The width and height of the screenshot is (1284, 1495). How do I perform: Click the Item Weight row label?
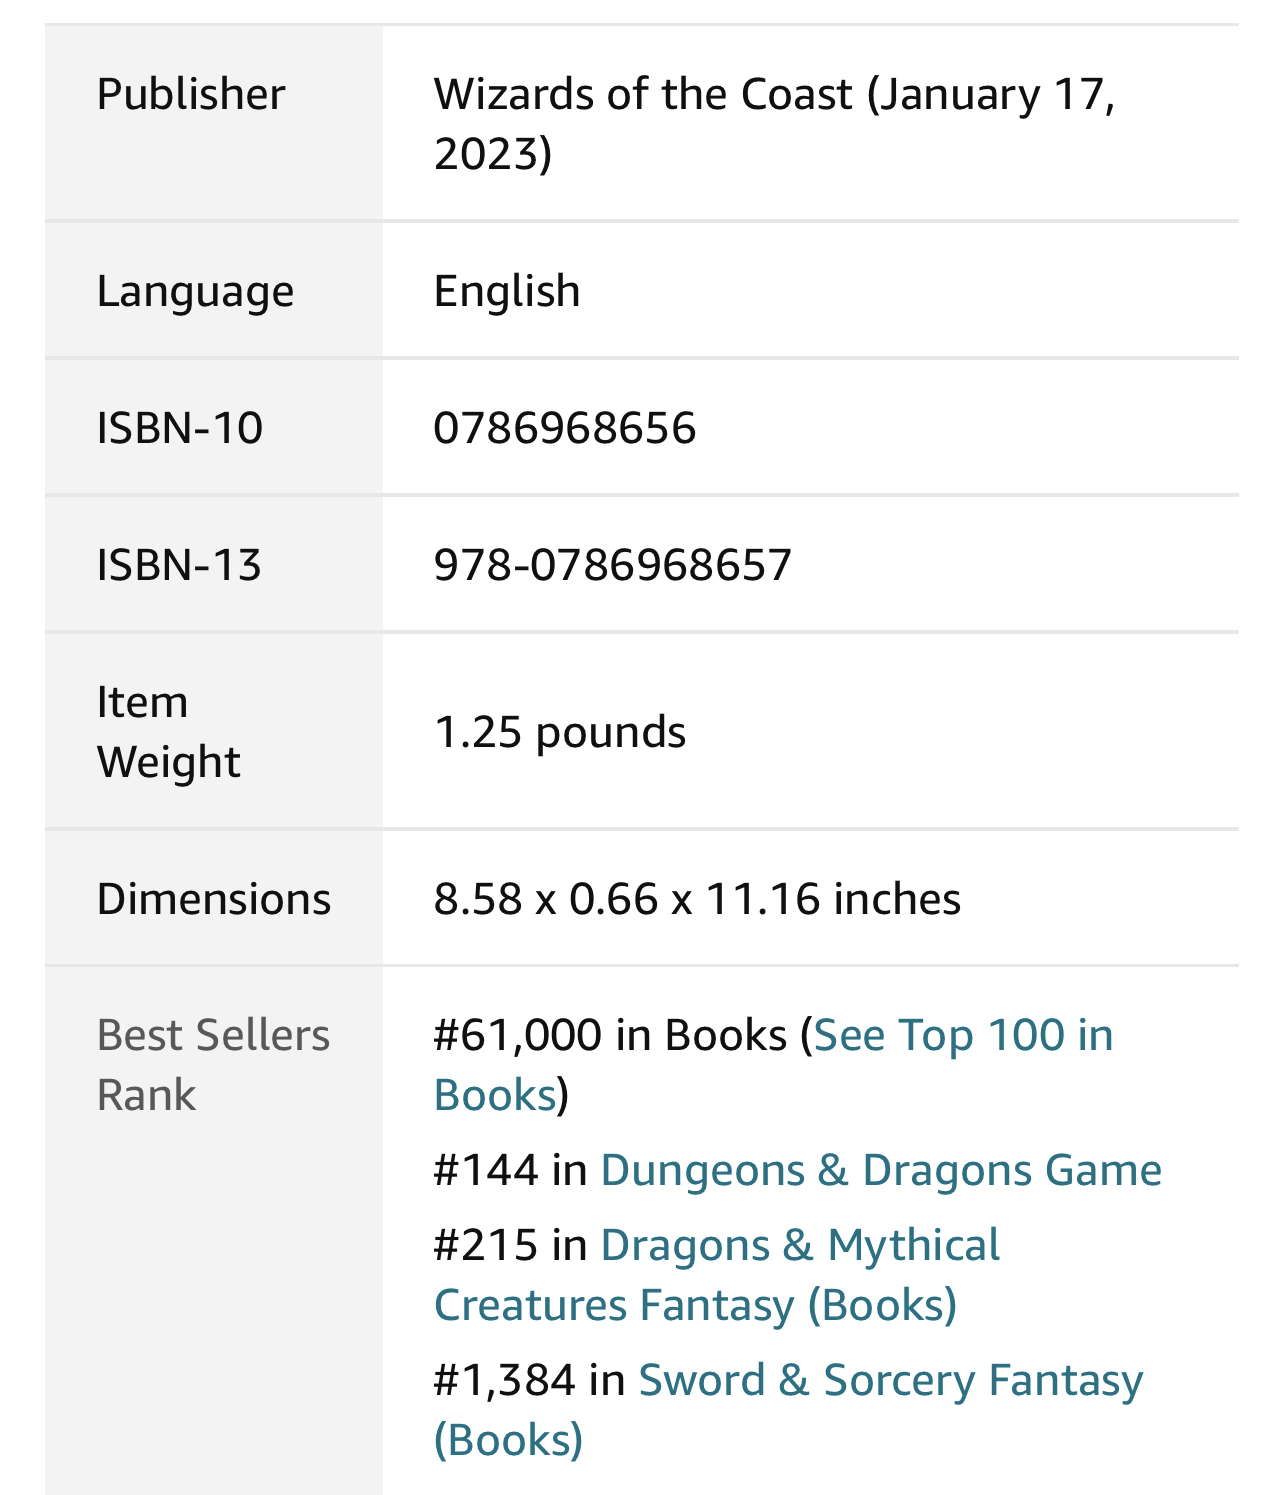point(168,732)
